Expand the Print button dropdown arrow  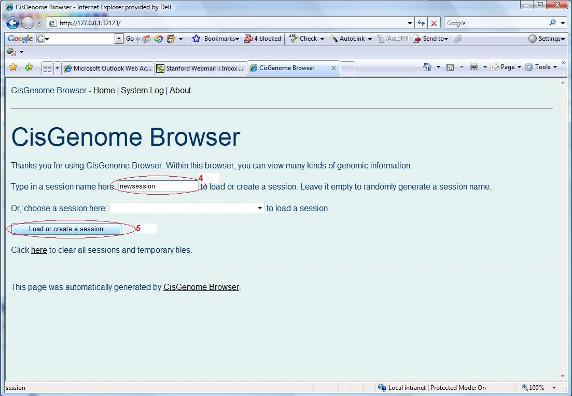pos(484,67)
